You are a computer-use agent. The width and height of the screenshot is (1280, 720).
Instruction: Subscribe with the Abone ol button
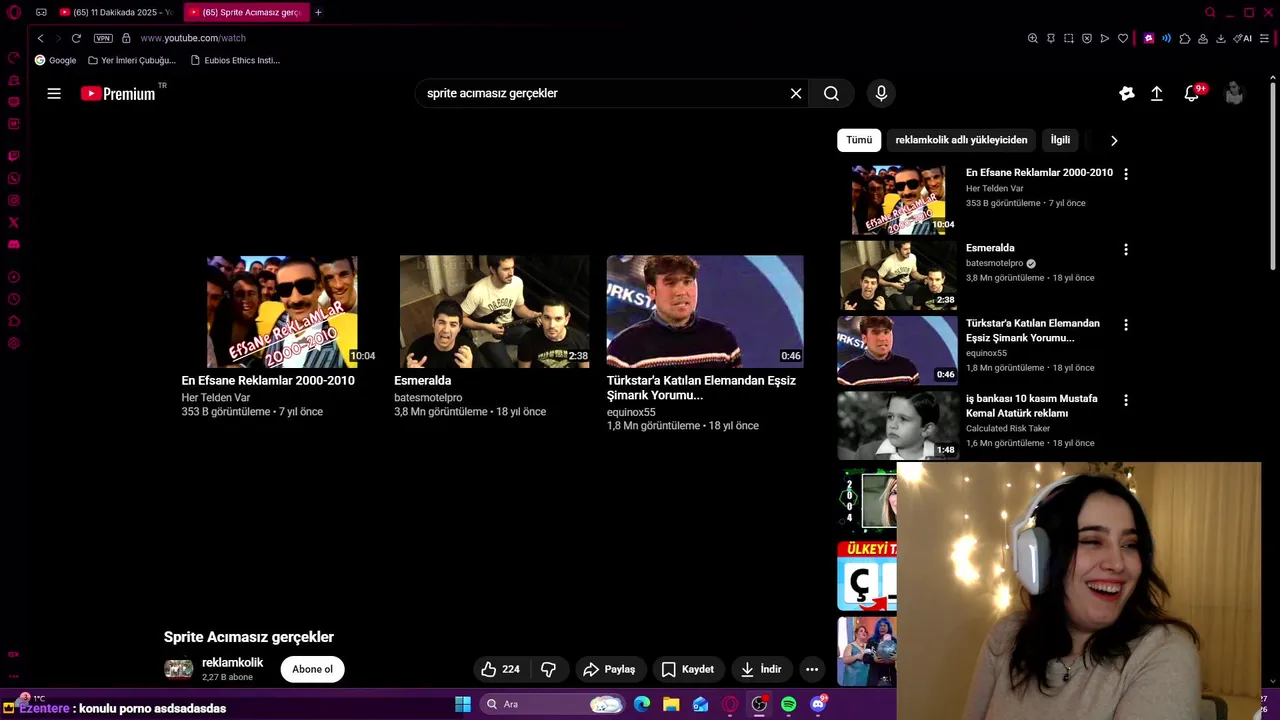pos(312,669)
